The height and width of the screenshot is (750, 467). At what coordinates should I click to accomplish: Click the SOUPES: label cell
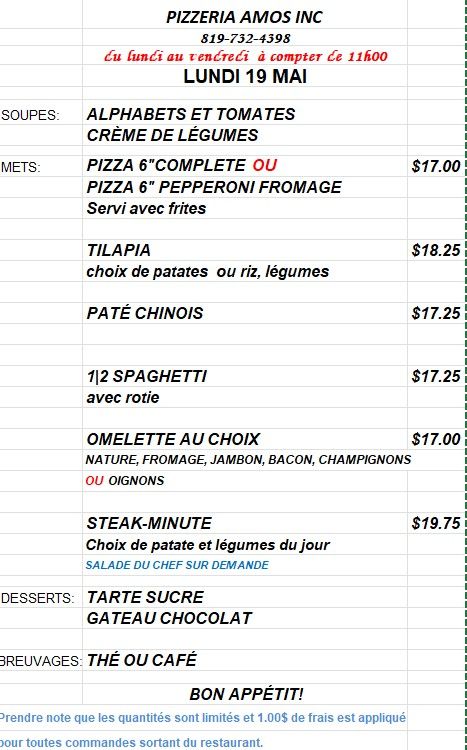[41, 115]
